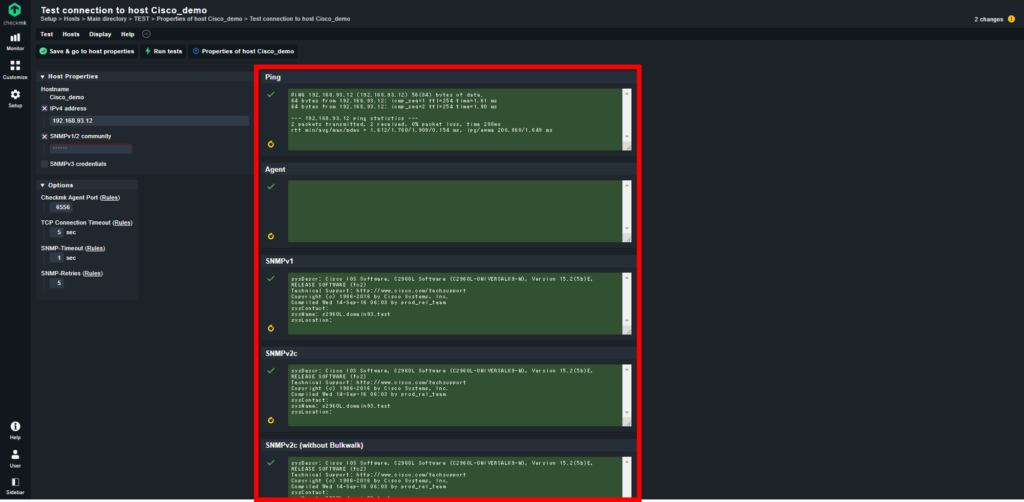The height and width of the screenshot is (502, 1024).
Task: Click the Setup breadcrumb link
Action: tap(48, 19)
